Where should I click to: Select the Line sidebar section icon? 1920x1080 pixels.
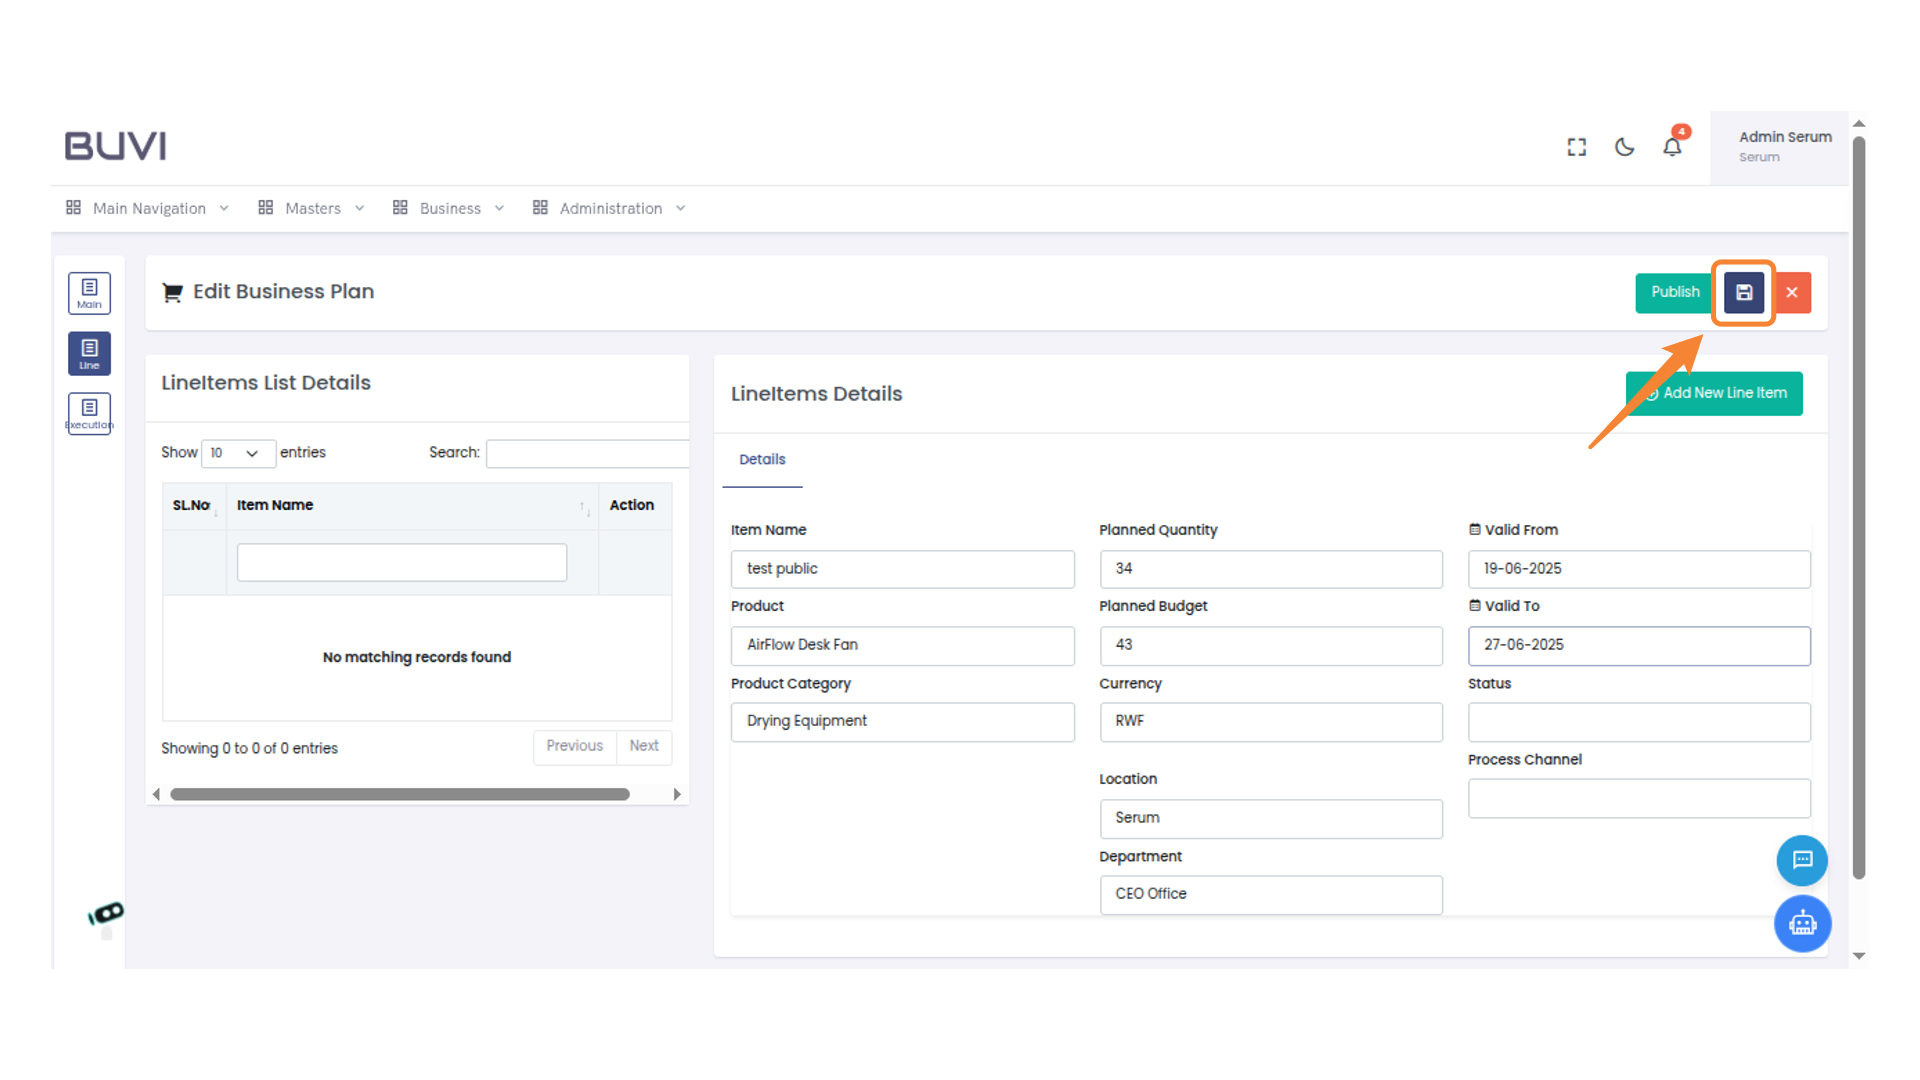89,353
